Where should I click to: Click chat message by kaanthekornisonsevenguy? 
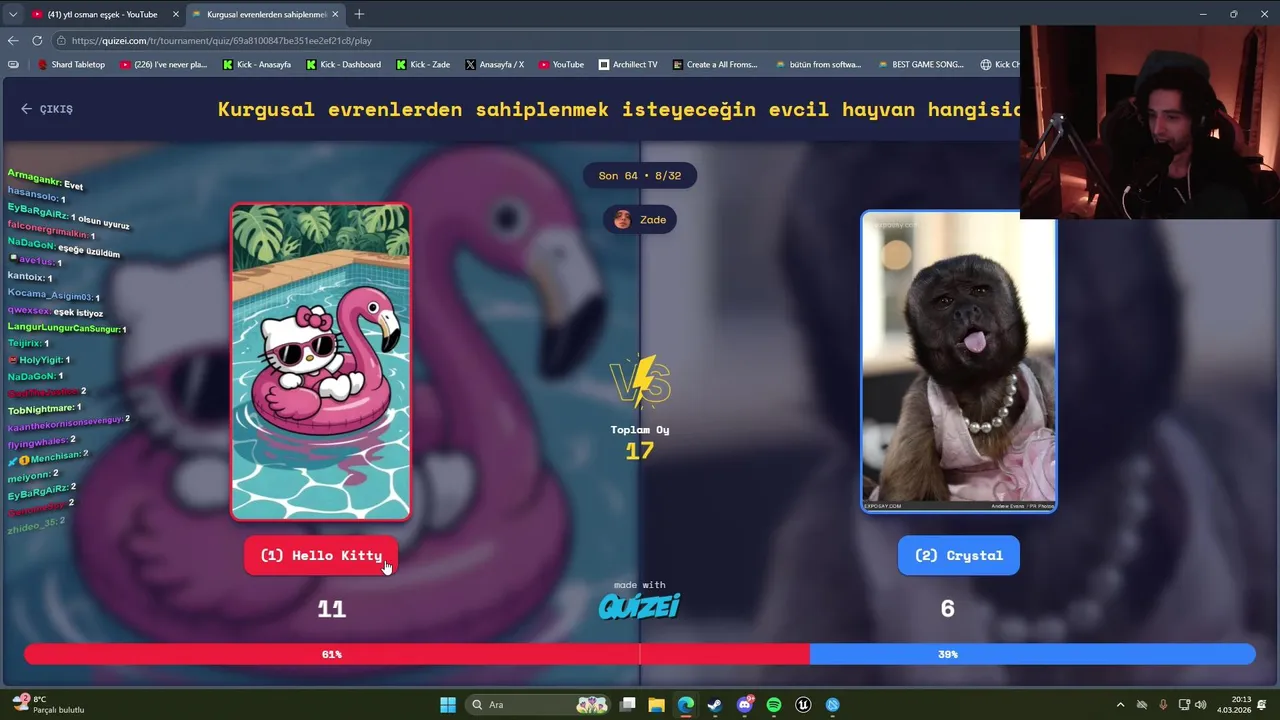70,423
